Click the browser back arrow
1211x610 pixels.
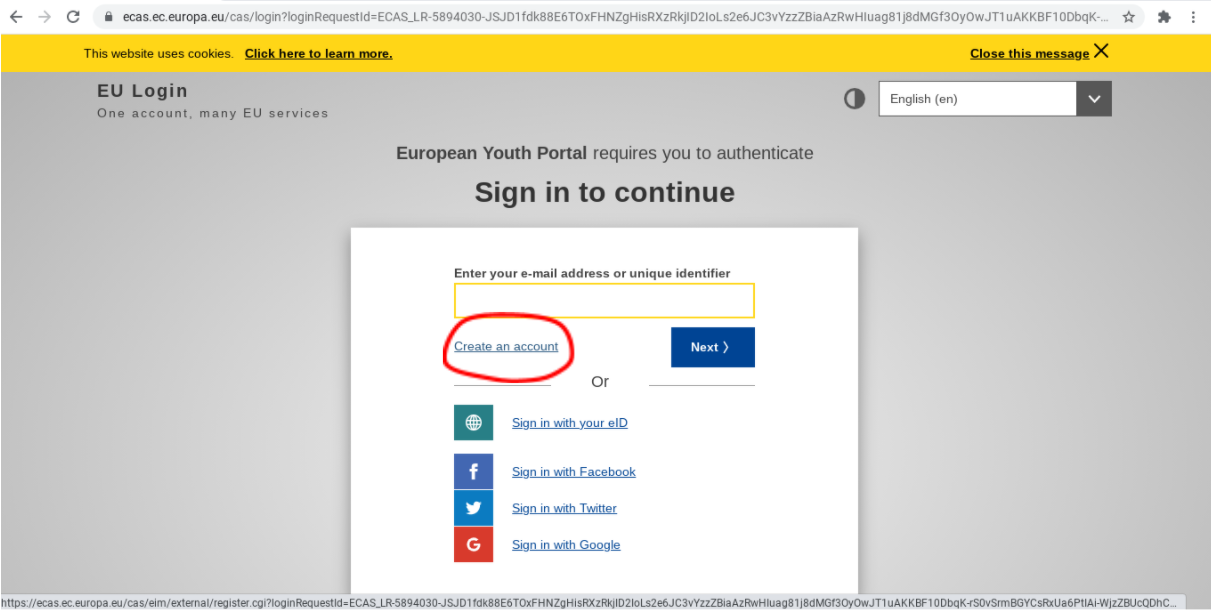(16, 17)
